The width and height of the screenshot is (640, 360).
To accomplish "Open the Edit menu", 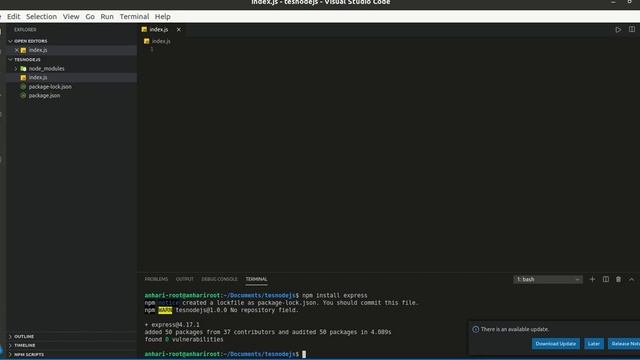I will point(13,17).
